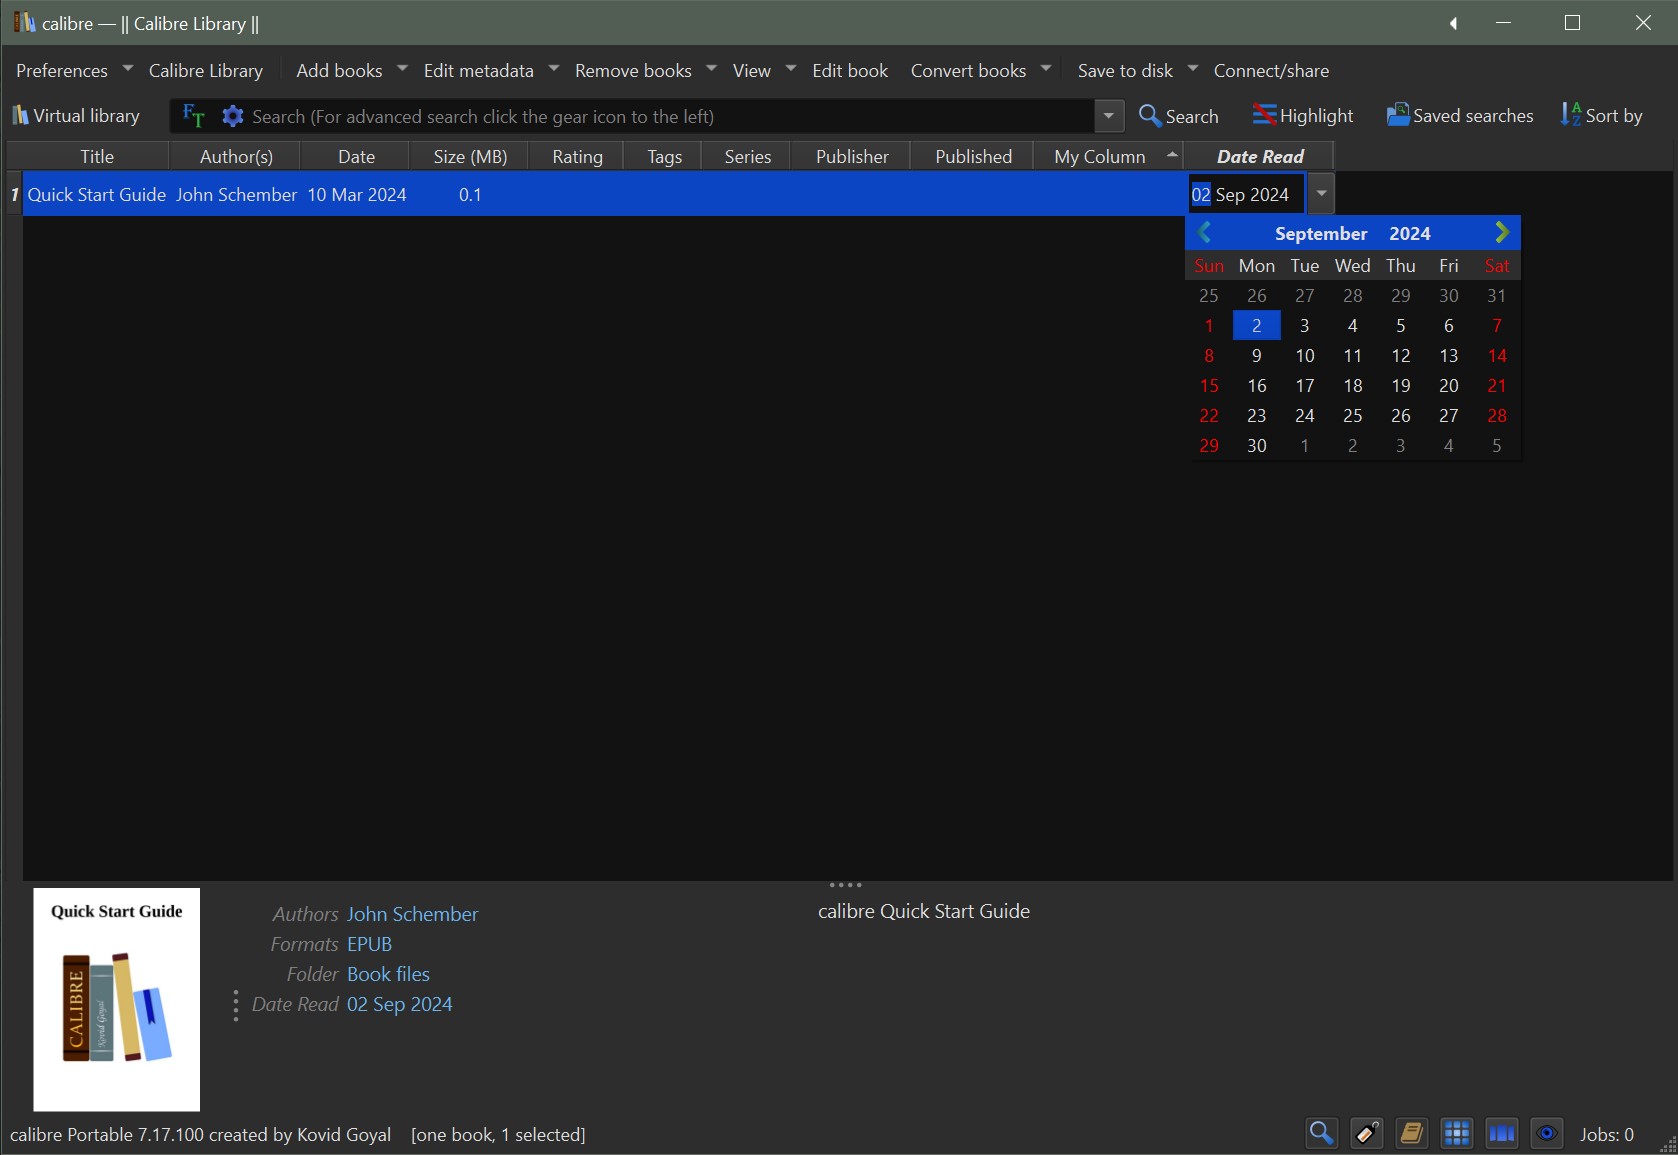Expand the Preferences dropdown arrow
The image size is (1678, 1155).
(x=128, y=69)
